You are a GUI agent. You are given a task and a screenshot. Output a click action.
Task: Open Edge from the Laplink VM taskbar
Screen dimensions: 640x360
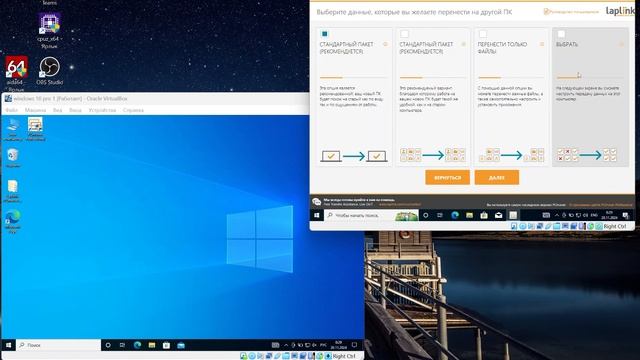coord(455,215)
